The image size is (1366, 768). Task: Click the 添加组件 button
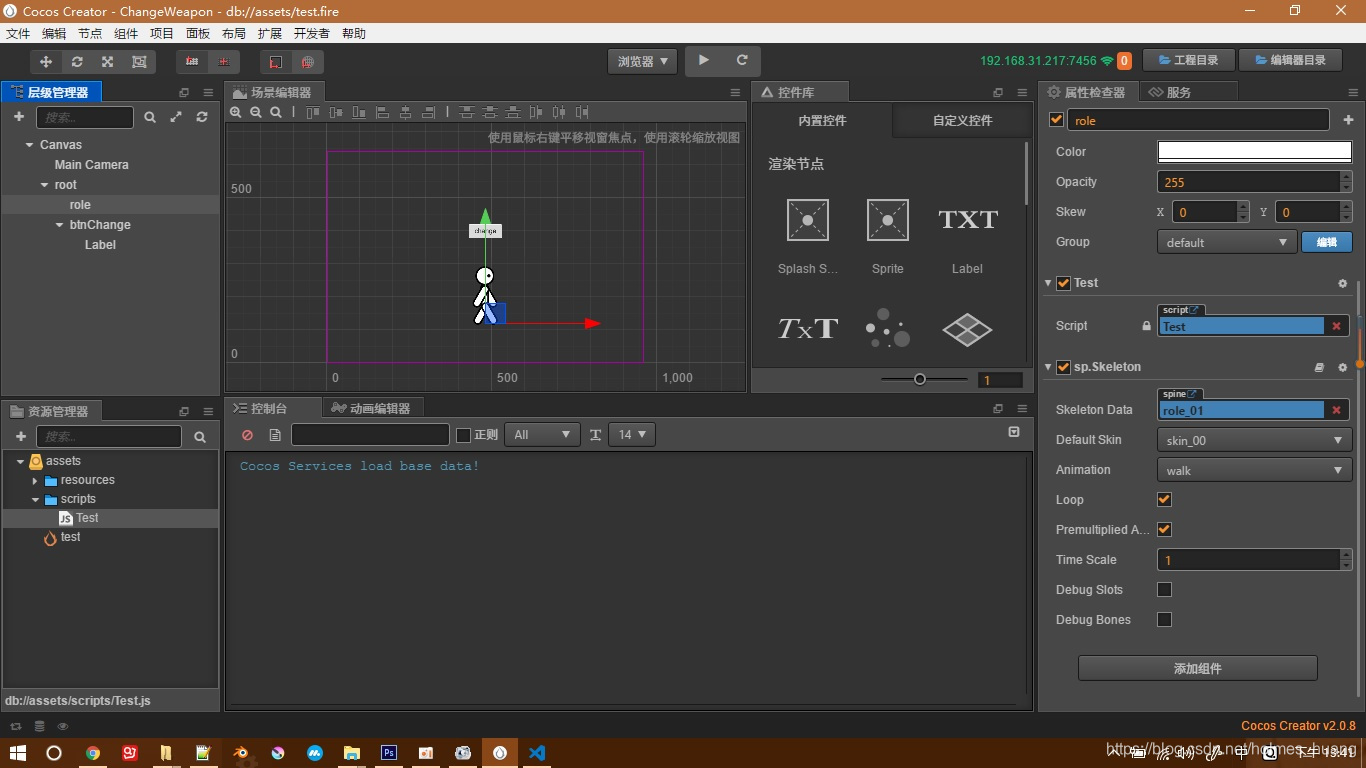[1198, 668]
